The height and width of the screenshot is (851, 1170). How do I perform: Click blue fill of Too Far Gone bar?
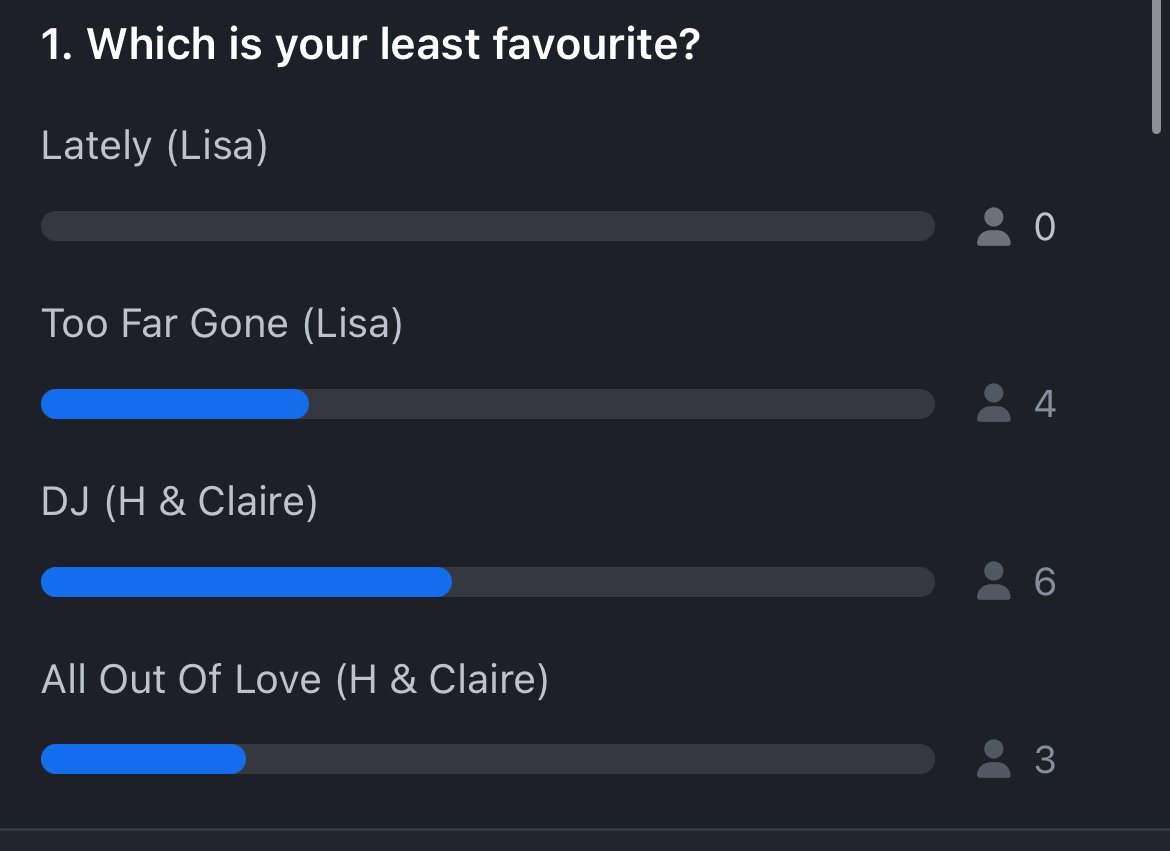click(175, 404)
